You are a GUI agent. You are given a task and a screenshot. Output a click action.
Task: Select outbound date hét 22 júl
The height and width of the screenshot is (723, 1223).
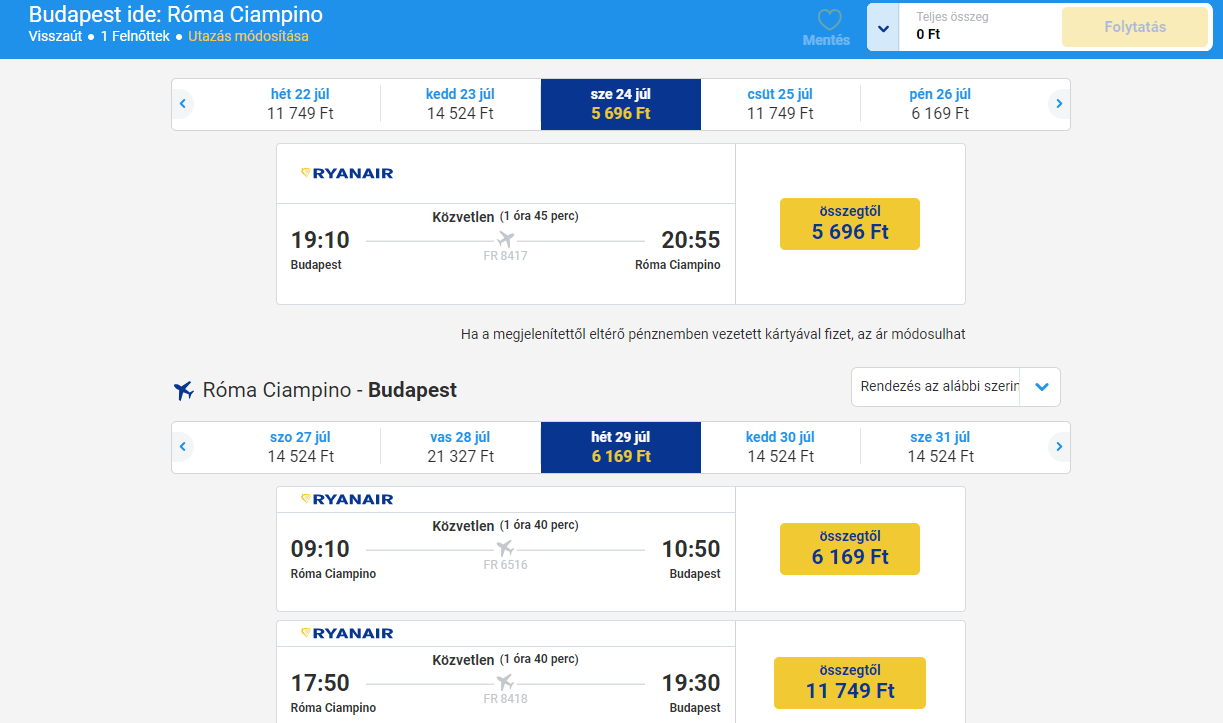300,104
